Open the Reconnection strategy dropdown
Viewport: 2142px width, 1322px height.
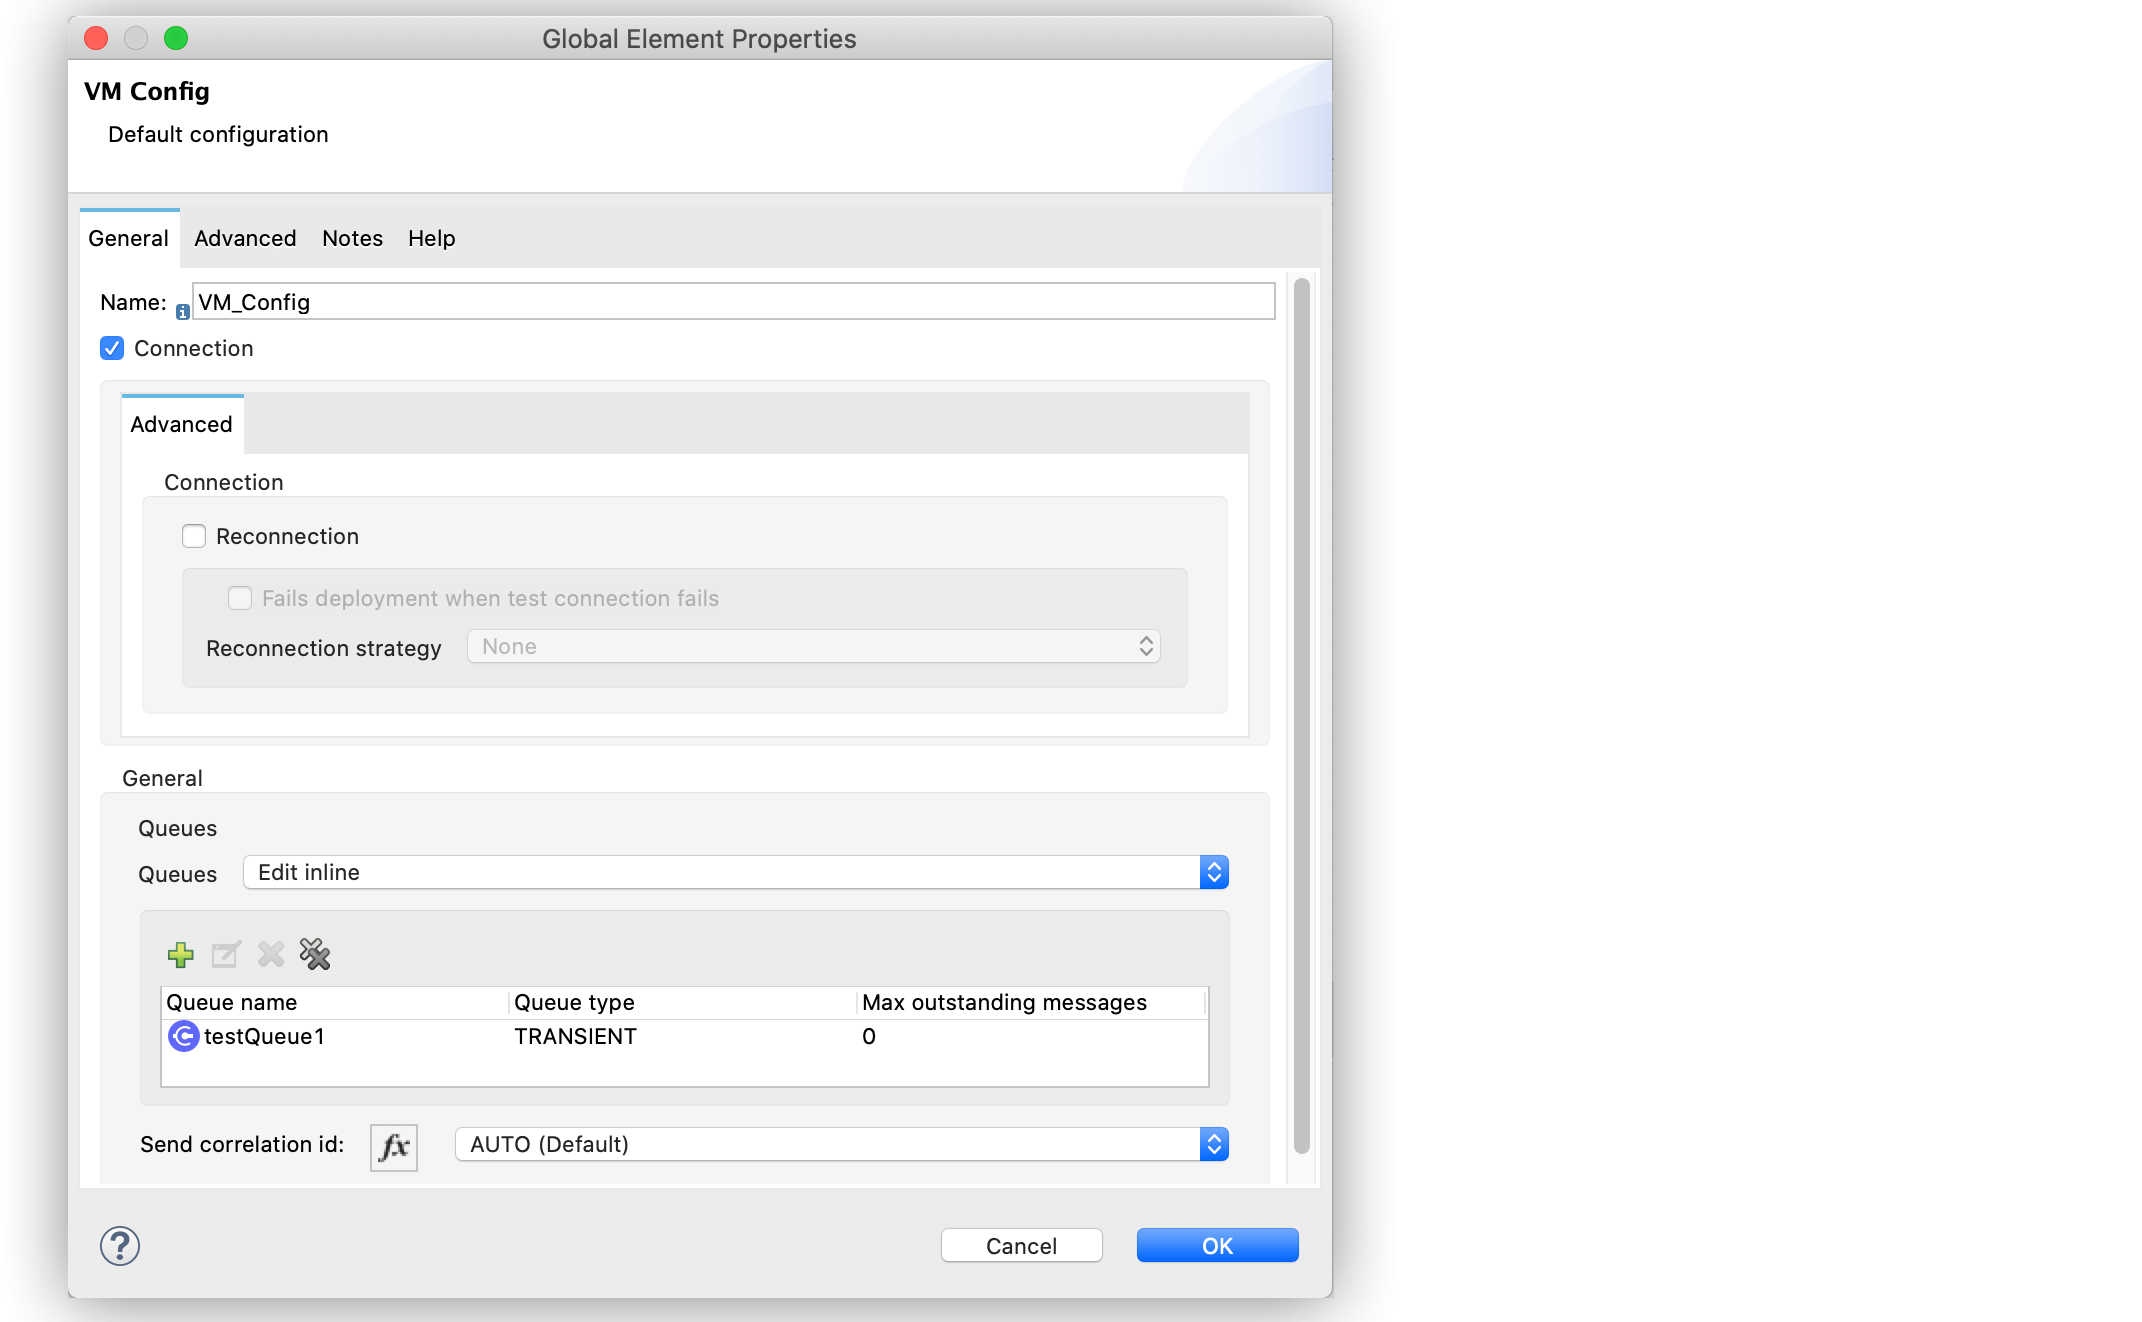click(1146, 646)
